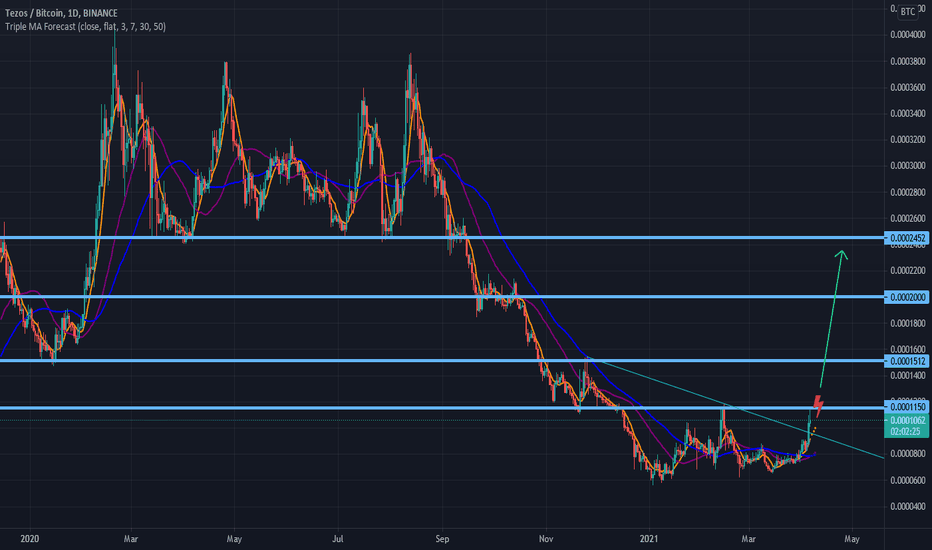Click the 0.0000600 price axis value

908,480
